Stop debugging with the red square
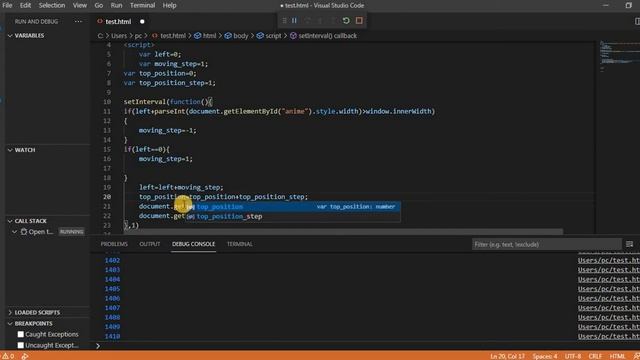The width and height of the screenshot is (640, 360). [x=359, y=20]
